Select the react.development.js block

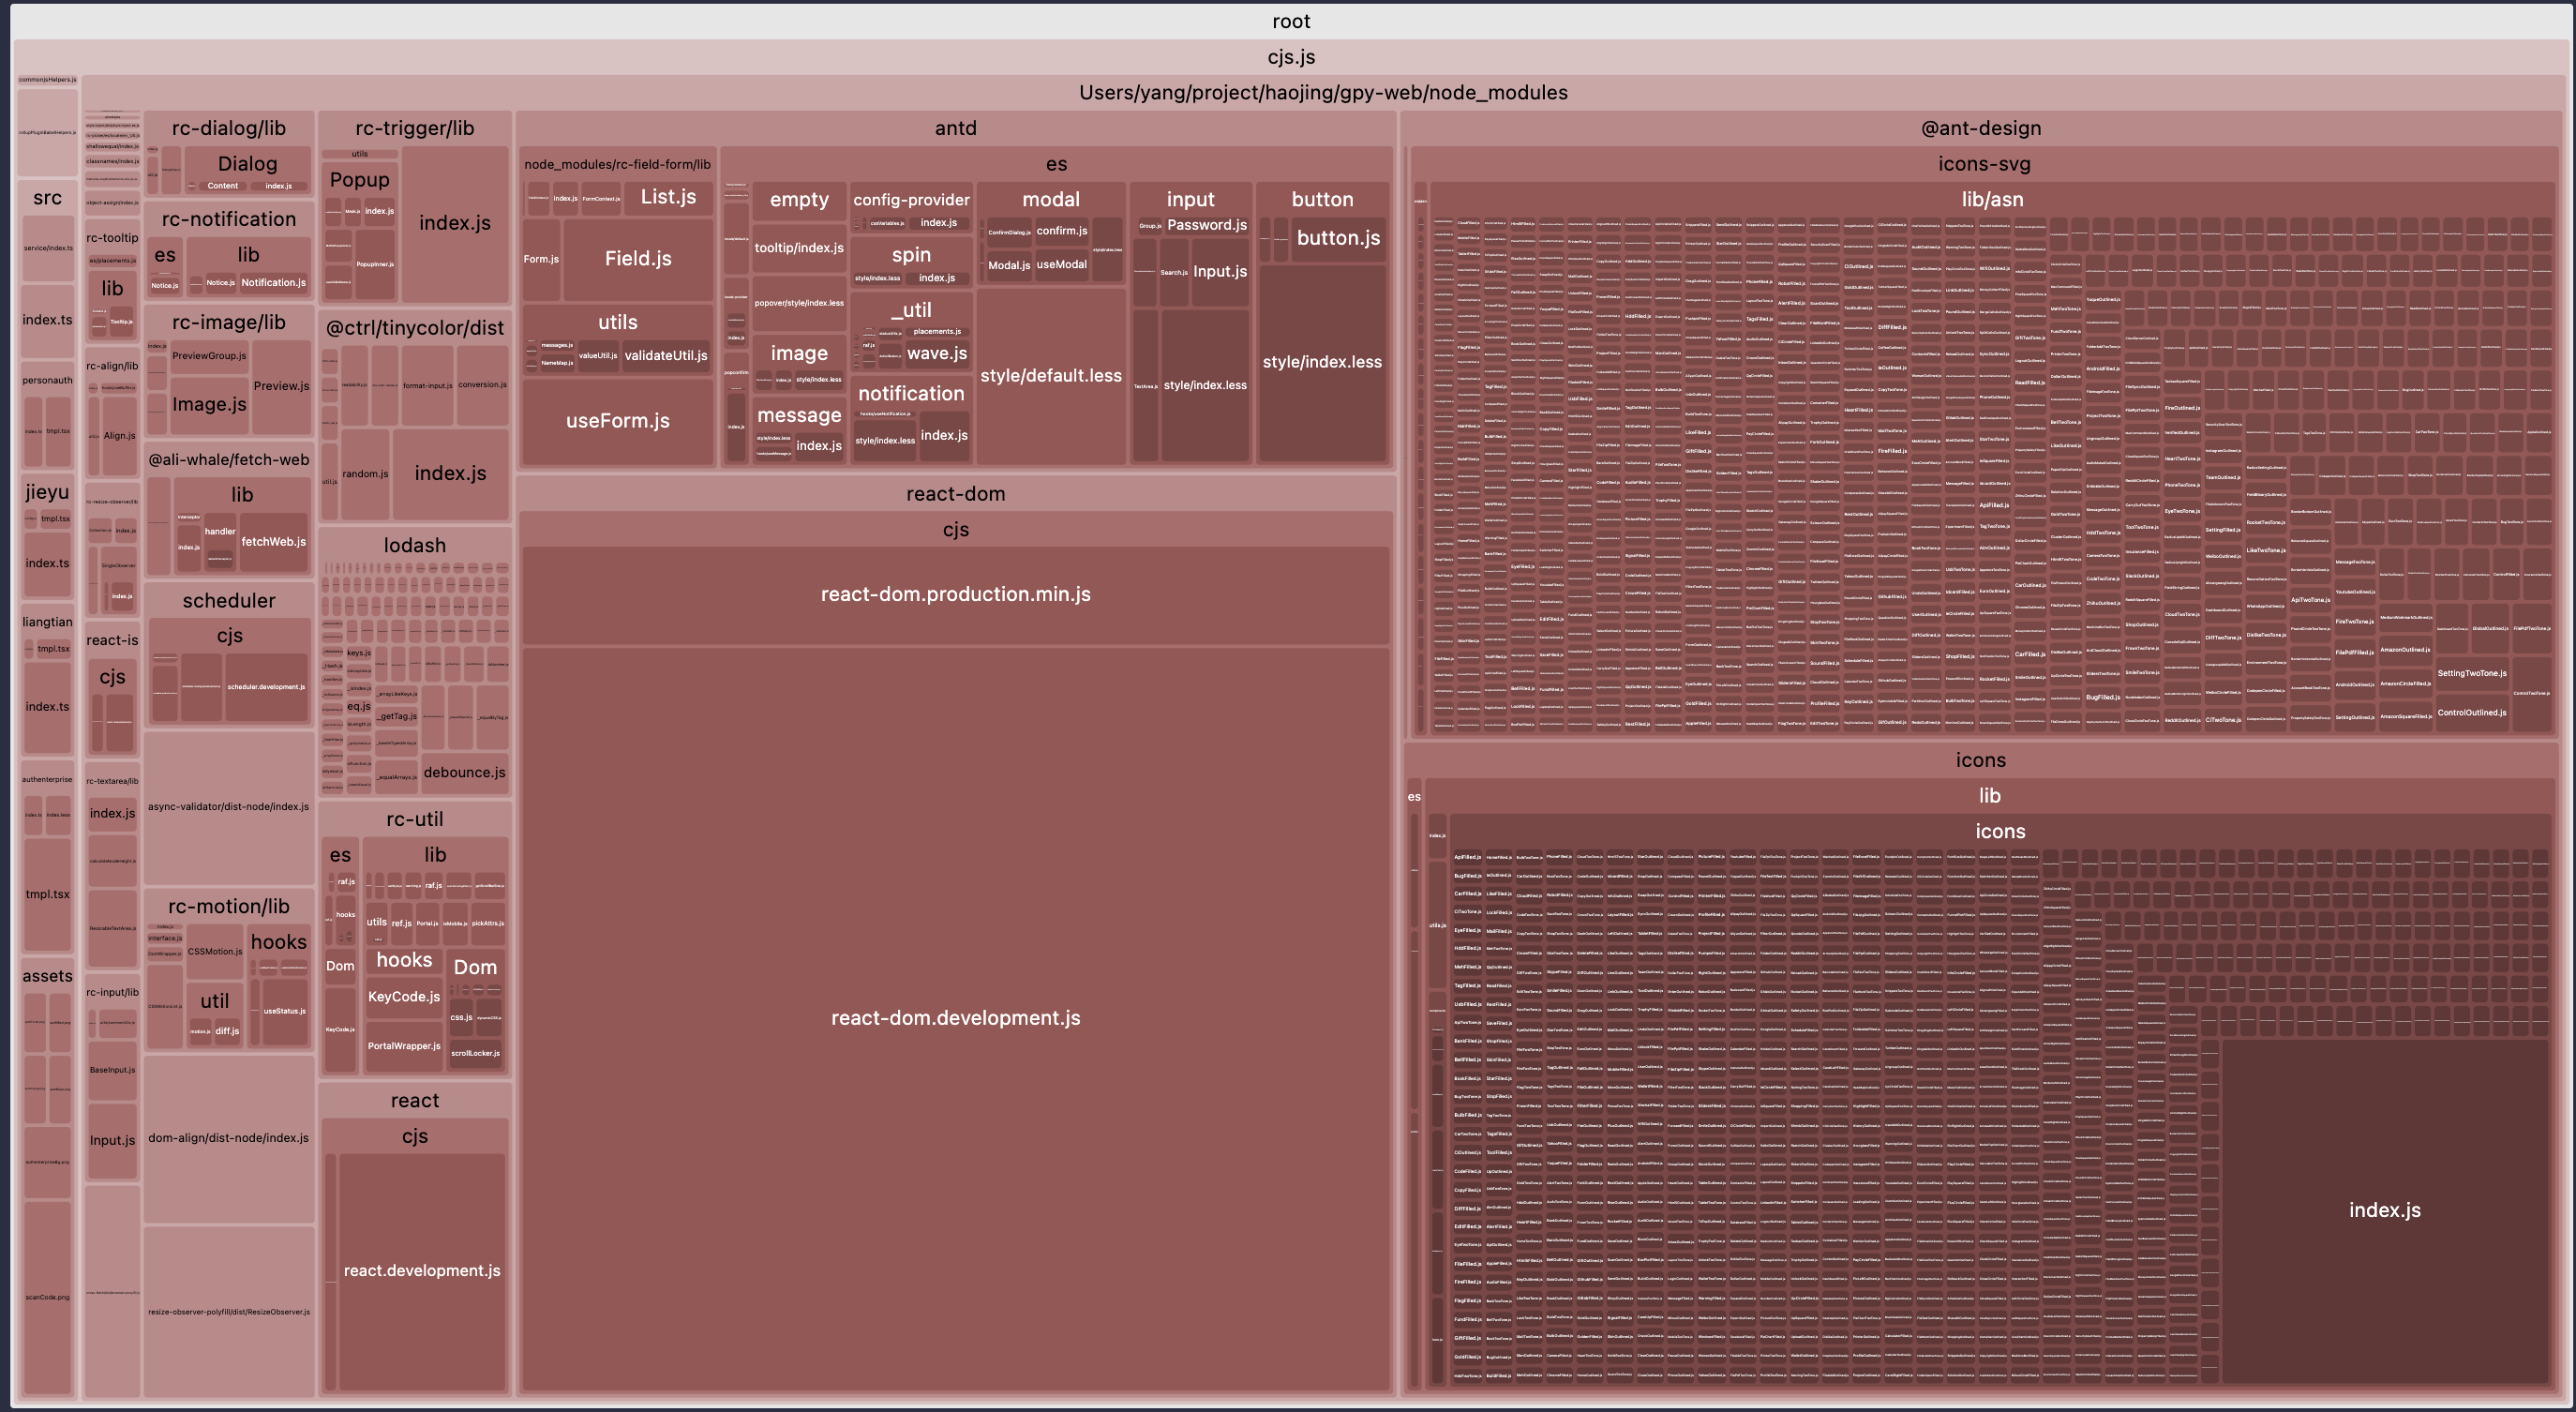tap(421, 1270)
